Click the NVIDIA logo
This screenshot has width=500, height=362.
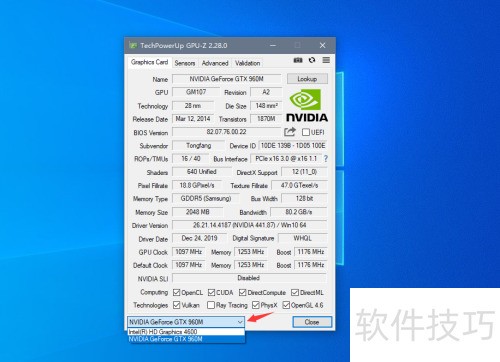coord(307,105)
